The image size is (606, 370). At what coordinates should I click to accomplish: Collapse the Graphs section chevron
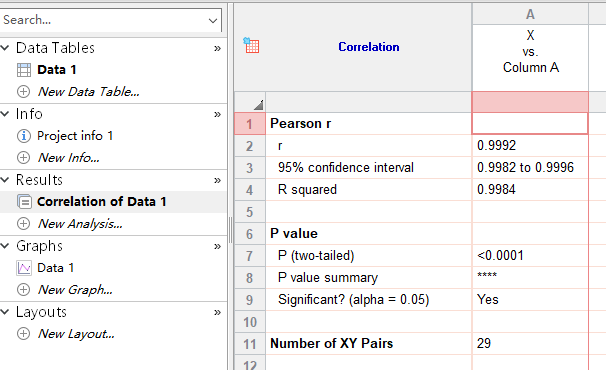(5, 246)
